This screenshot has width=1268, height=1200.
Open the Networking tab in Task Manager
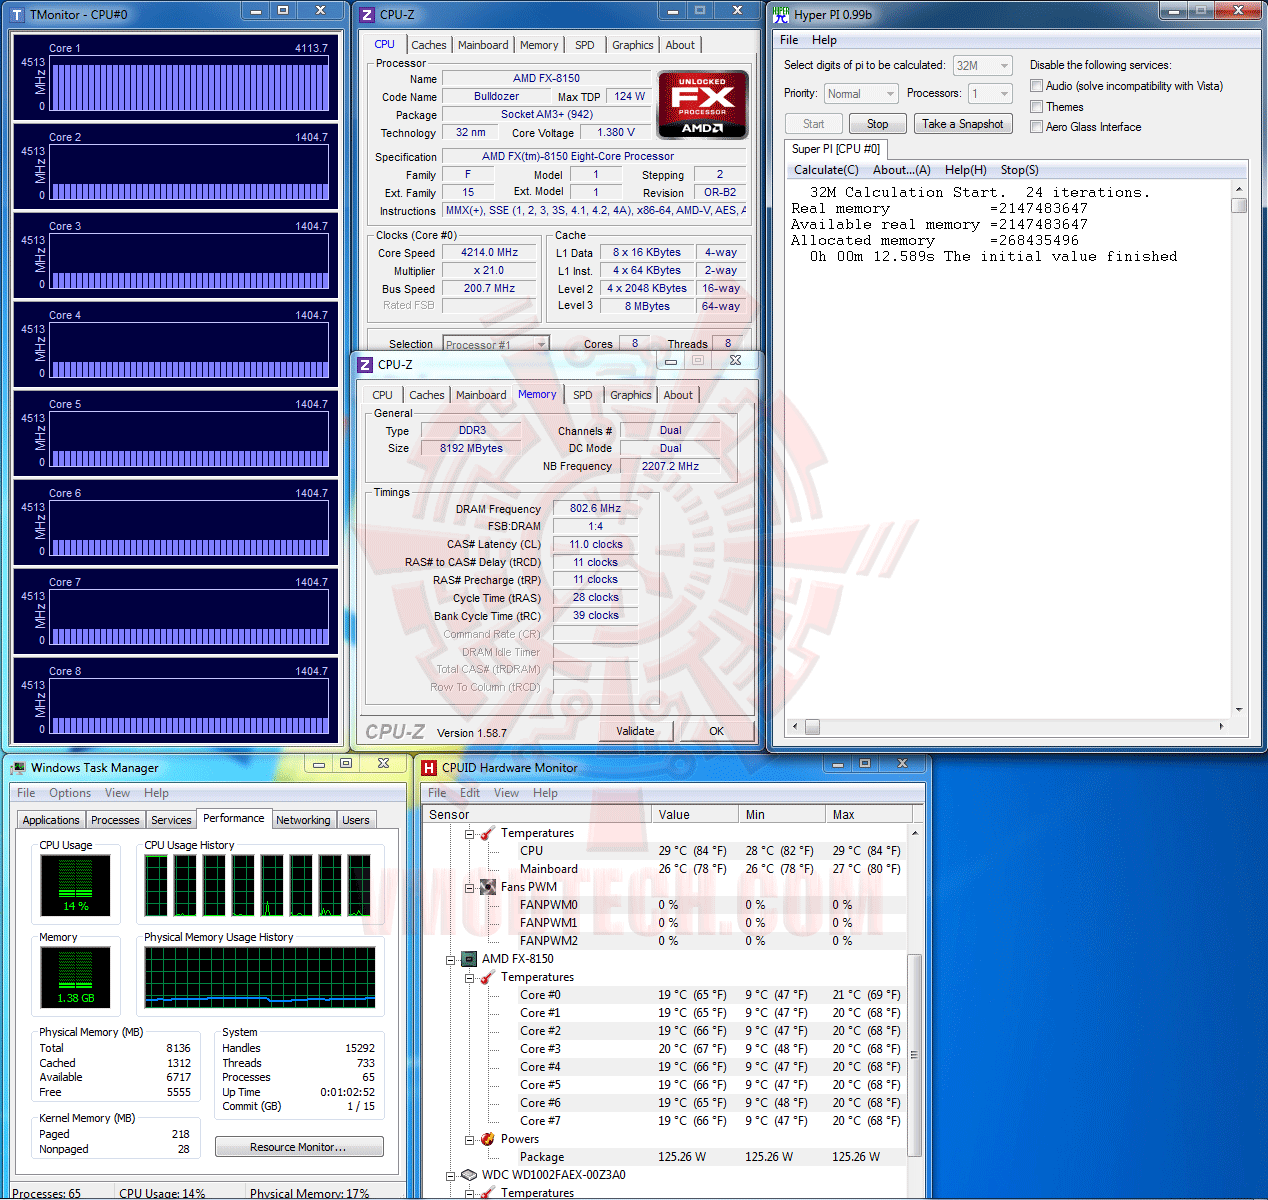point(303,820)
